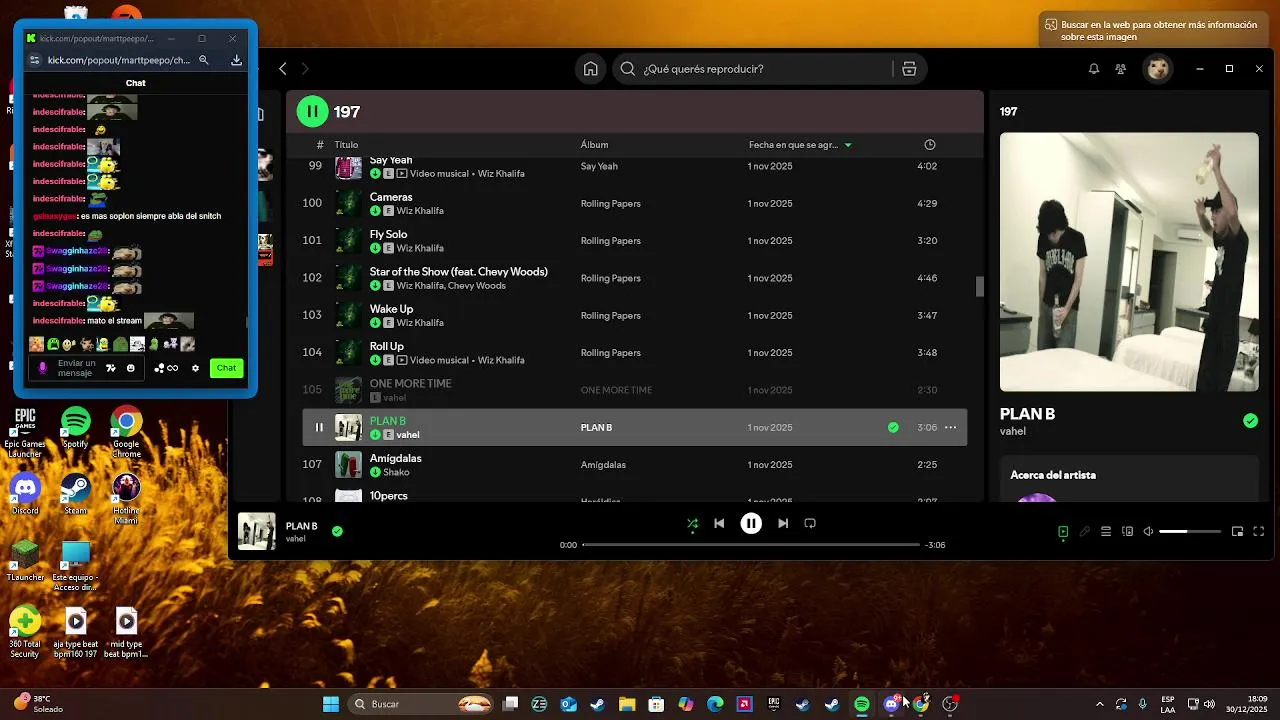The height and width of the screenshot is (720, 1280).
Task: Navigate forward with the Spotify arrow
Action: [305, 69]
